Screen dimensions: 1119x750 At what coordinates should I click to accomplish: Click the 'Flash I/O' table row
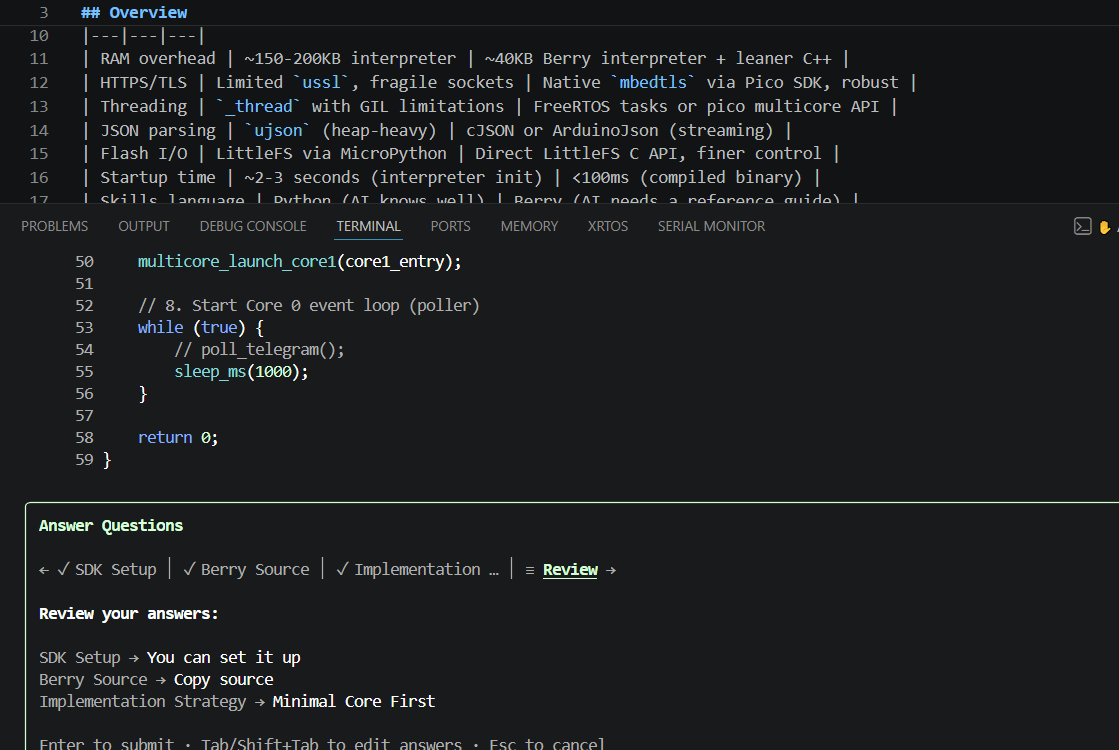(x=461, y=154)
